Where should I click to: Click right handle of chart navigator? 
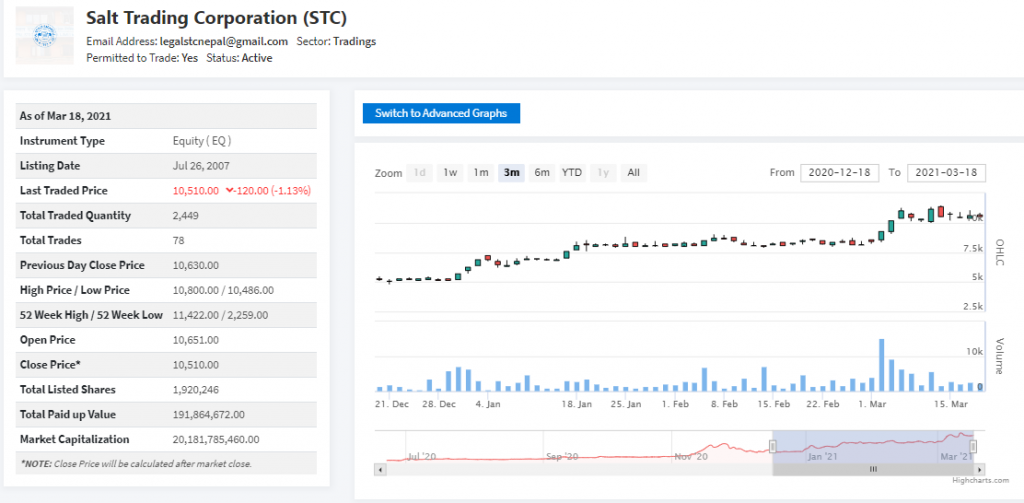click(x=973, y=446)
